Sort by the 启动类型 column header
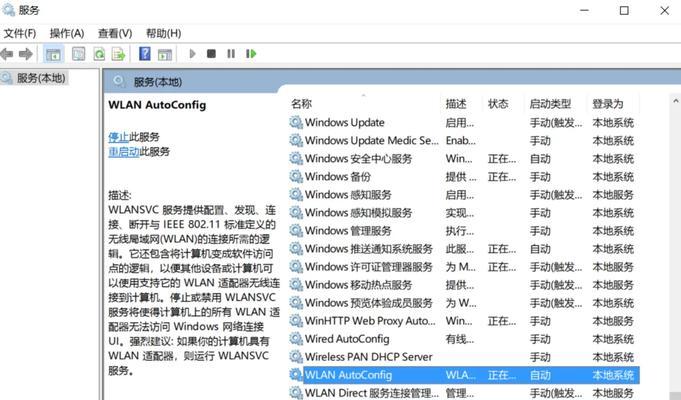 coord(550,104)
